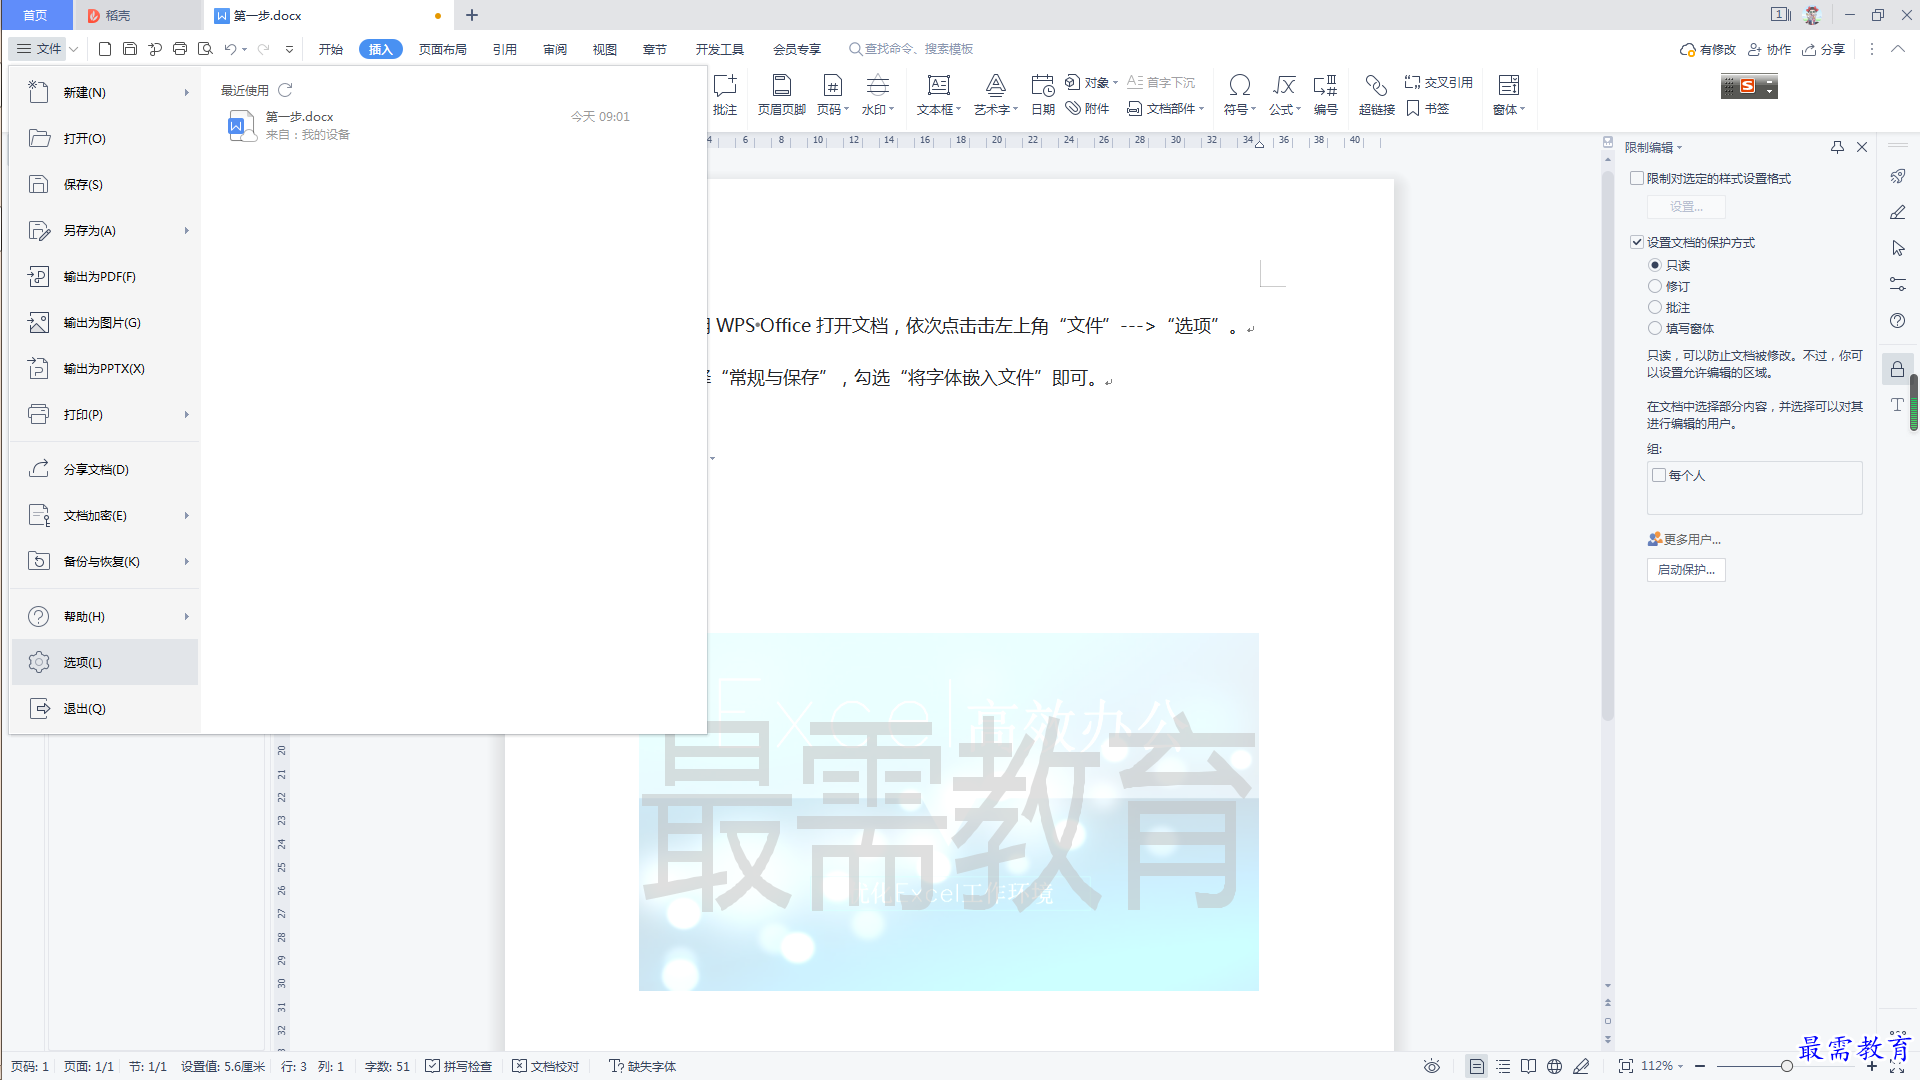Check the 每个人 checkbox

pos(1659,475)
